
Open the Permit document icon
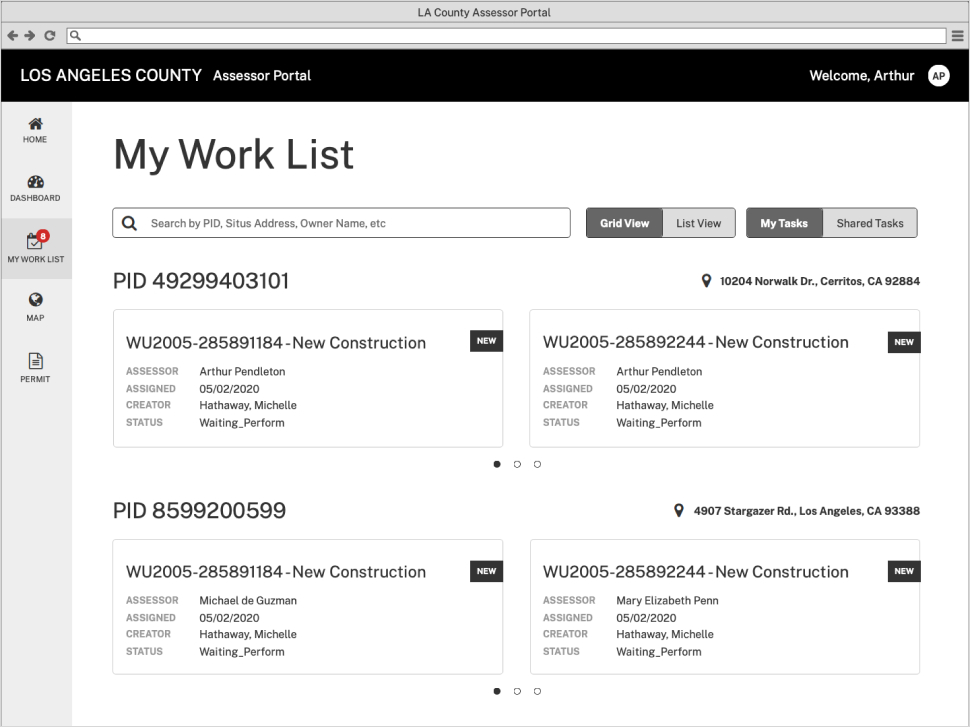[35, 367]
